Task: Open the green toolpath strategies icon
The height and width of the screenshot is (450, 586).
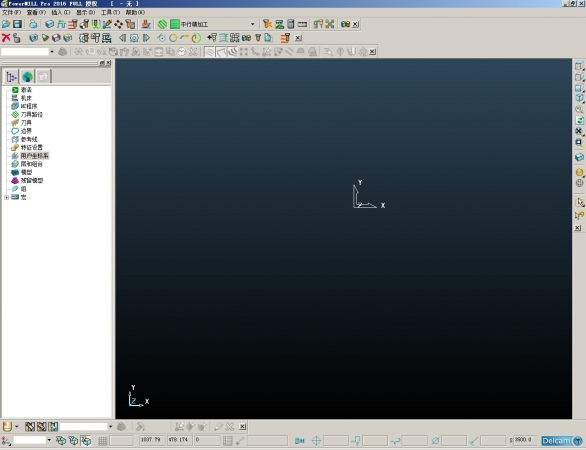Action: 162,24
